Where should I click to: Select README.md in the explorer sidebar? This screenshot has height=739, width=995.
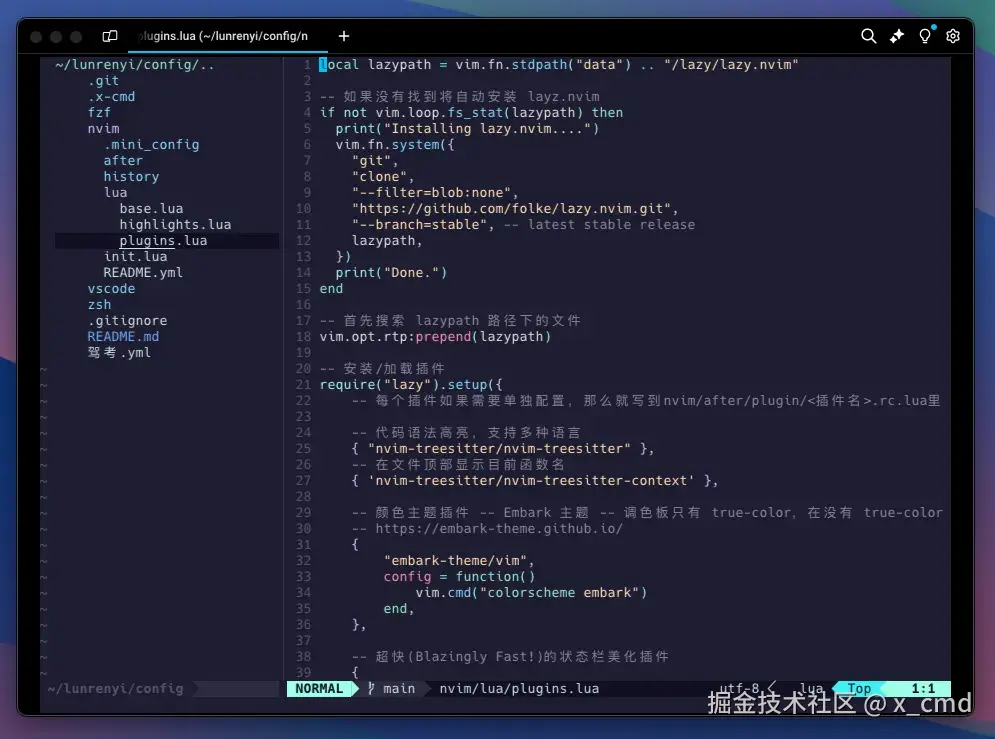123,336
